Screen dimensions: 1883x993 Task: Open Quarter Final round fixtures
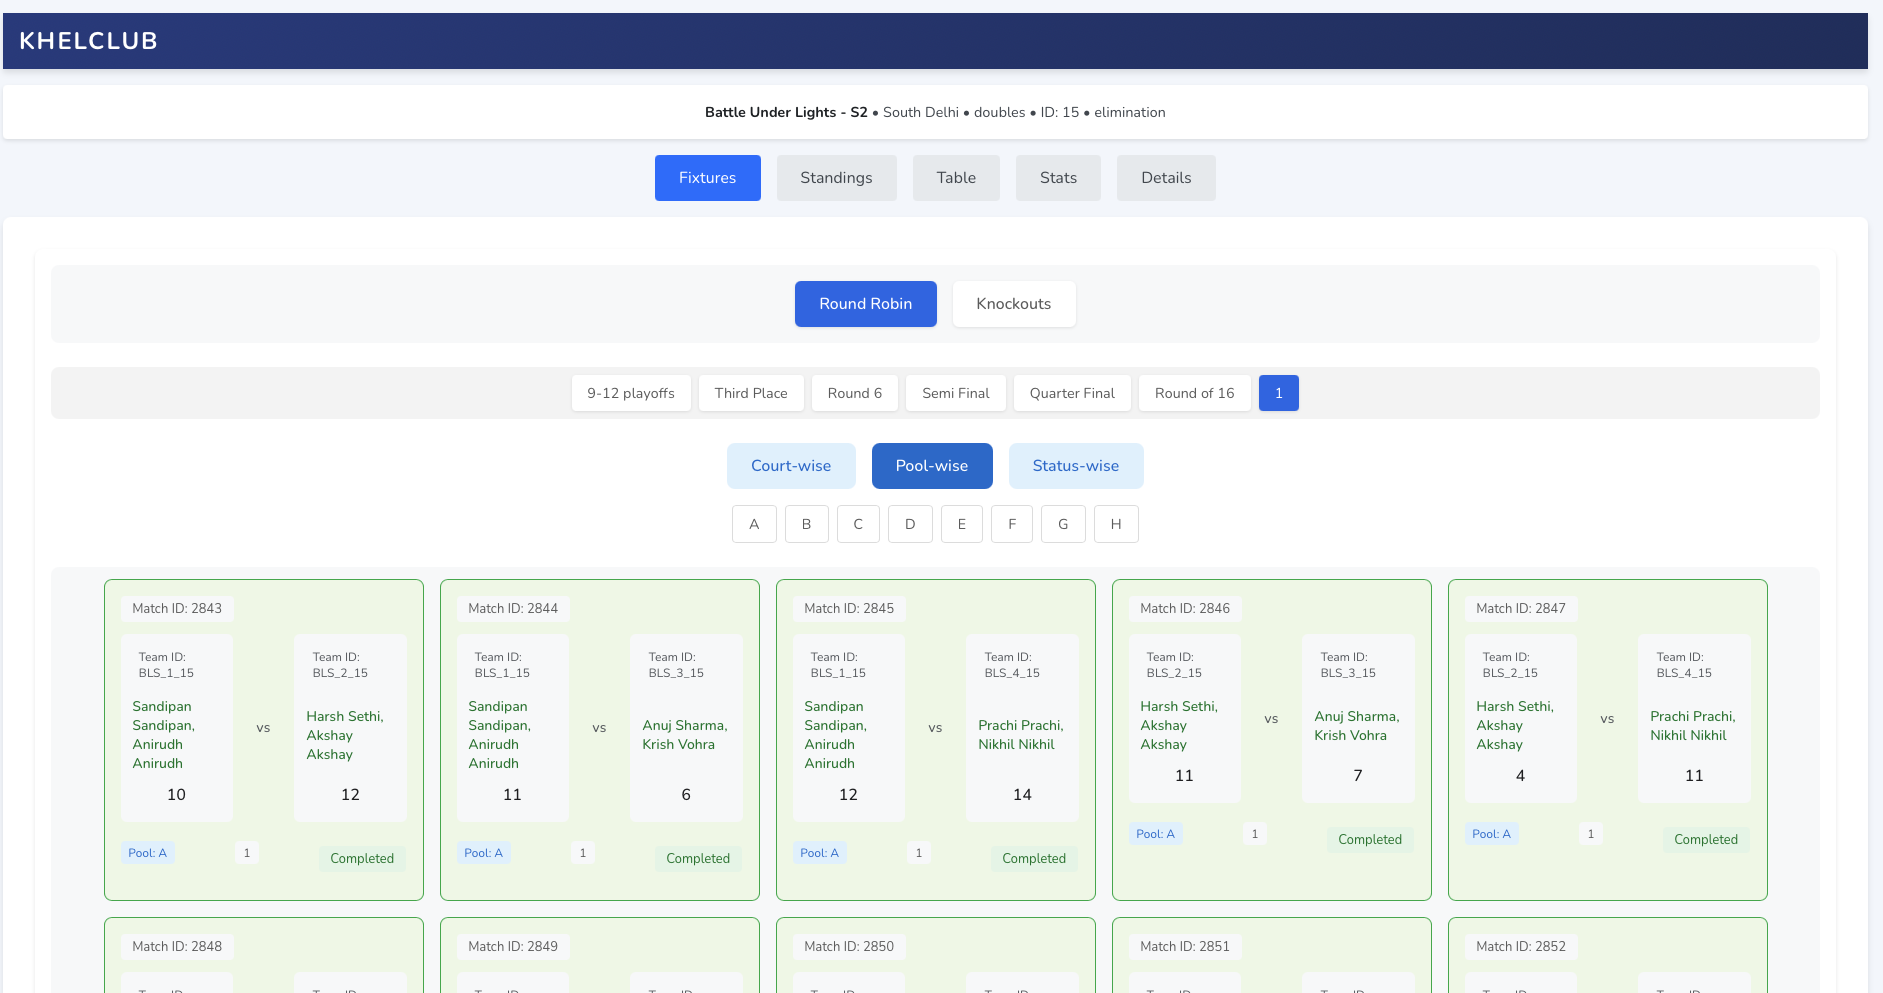[1071, 393]
